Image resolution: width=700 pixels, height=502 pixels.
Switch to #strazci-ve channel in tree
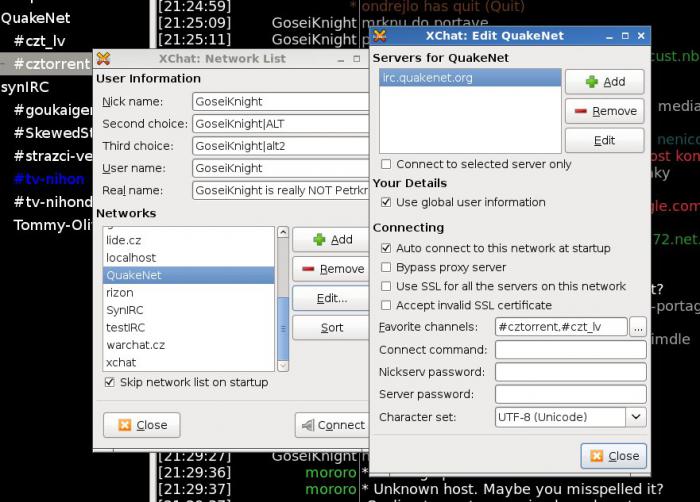pyautogui.click(x=53, y=156)
